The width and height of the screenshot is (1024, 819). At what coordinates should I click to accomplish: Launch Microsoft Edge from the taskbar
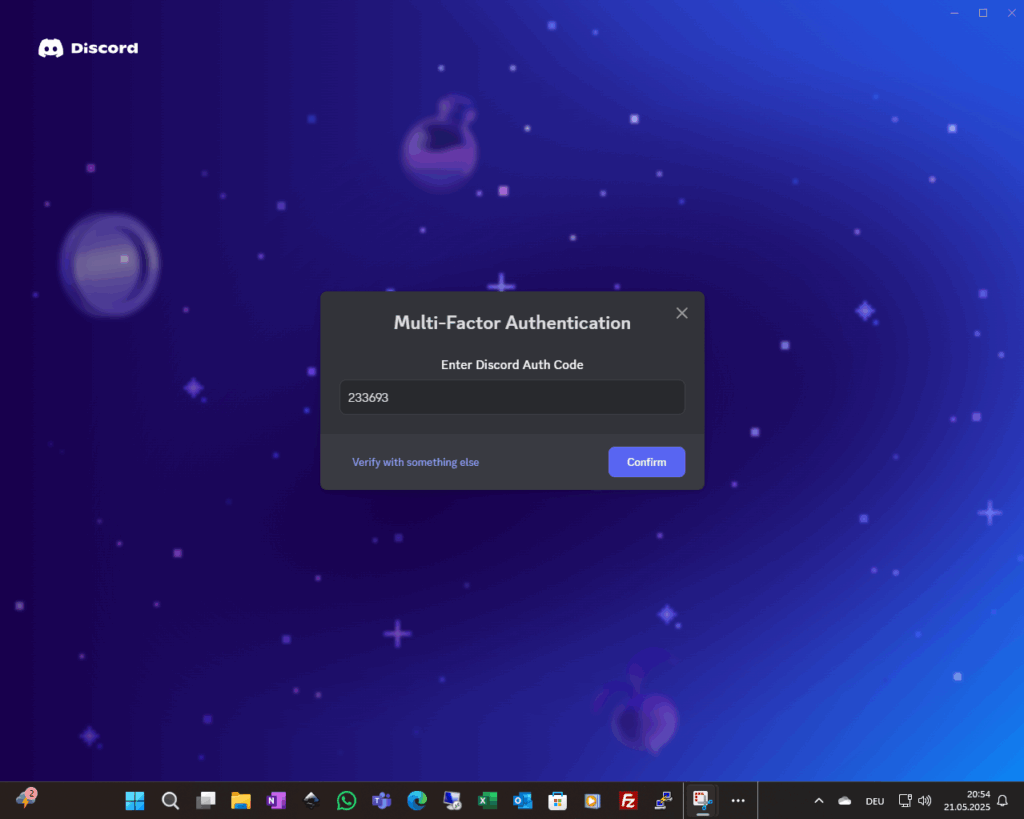coord(417,800)
